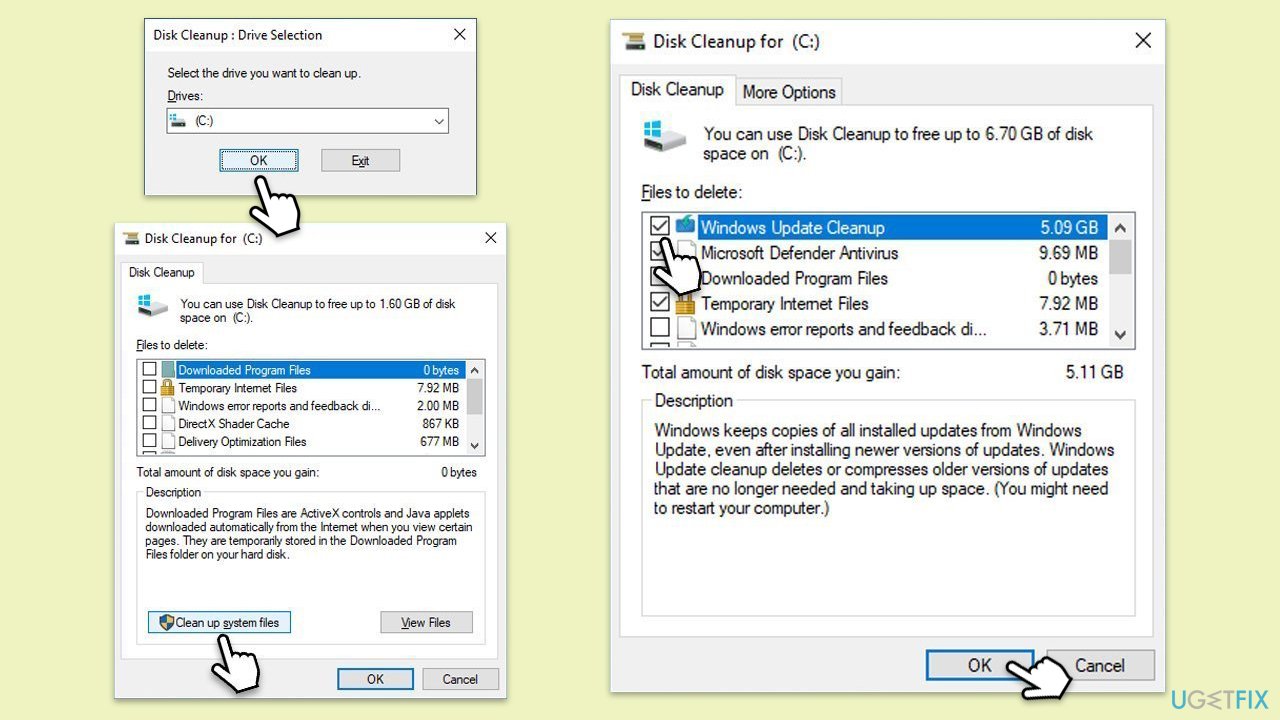Screen dimensions: 1280x720
Task: Close the large Disk Cleanup window
Action: tap(1143, 41)
